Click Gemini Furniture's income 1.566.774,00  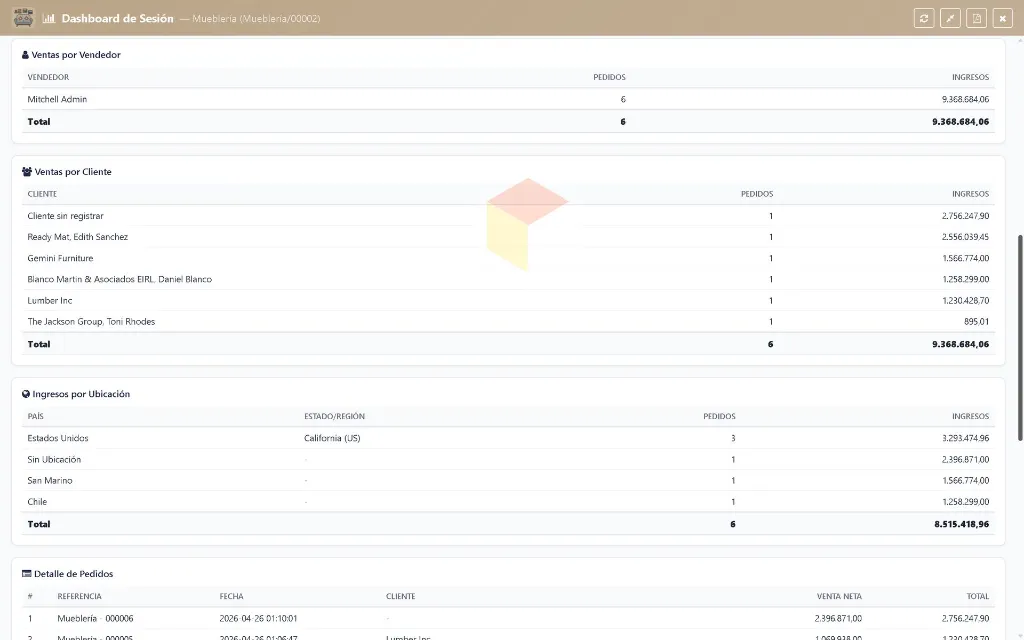click(965, 258)
